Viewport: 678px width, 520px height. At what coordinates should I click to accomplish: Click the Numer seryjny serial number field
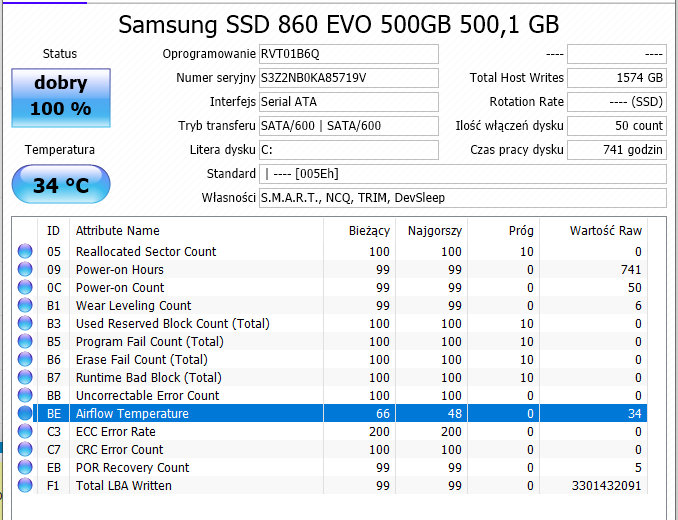coord(347,78)
